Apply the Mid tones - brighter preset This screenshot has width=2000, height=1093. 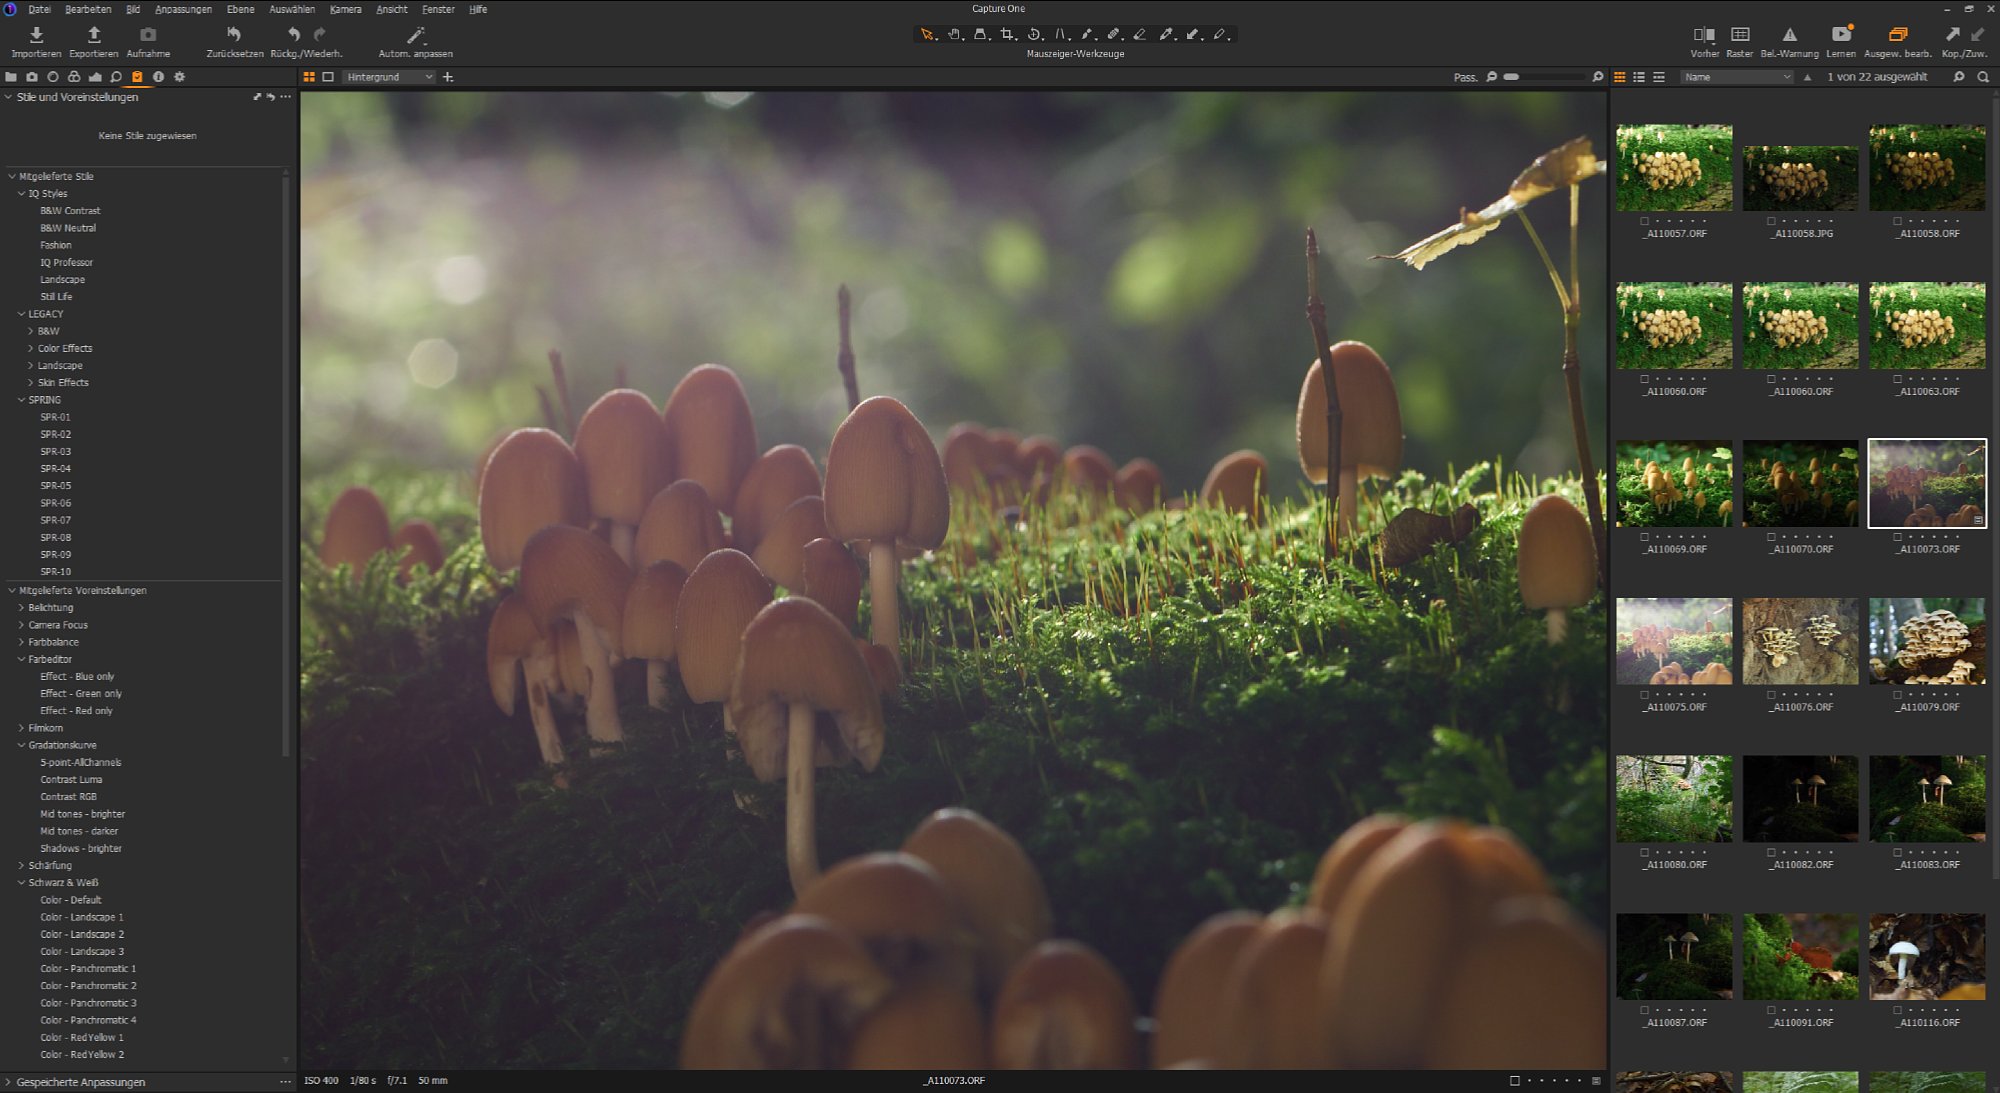(x=82, y=814)
